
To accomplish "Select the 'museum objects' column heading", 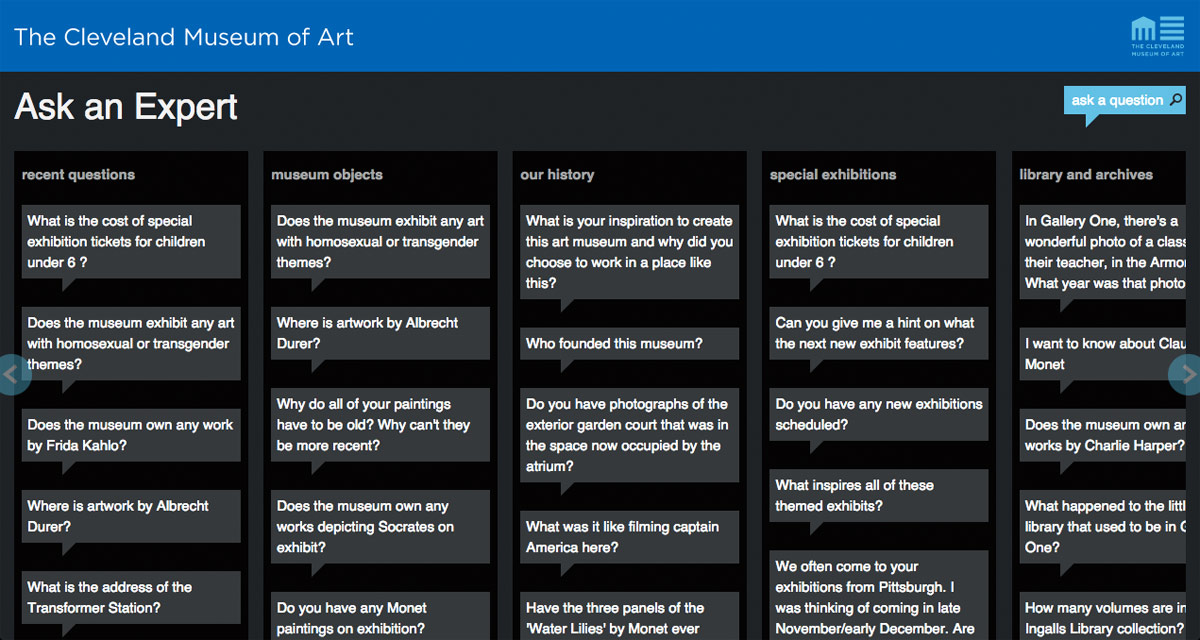I will 327,174.
